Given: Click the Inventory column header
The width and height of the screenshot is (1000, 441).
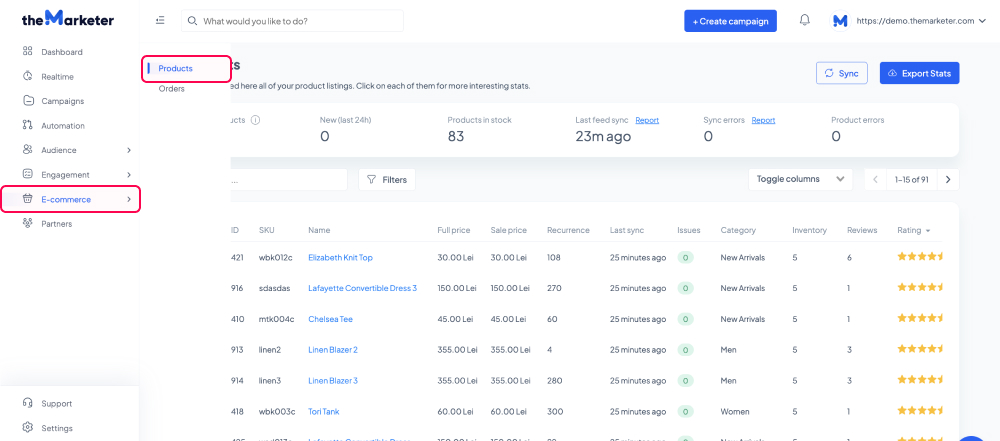Looking at the screenshot, I should (x=809, y=230).
